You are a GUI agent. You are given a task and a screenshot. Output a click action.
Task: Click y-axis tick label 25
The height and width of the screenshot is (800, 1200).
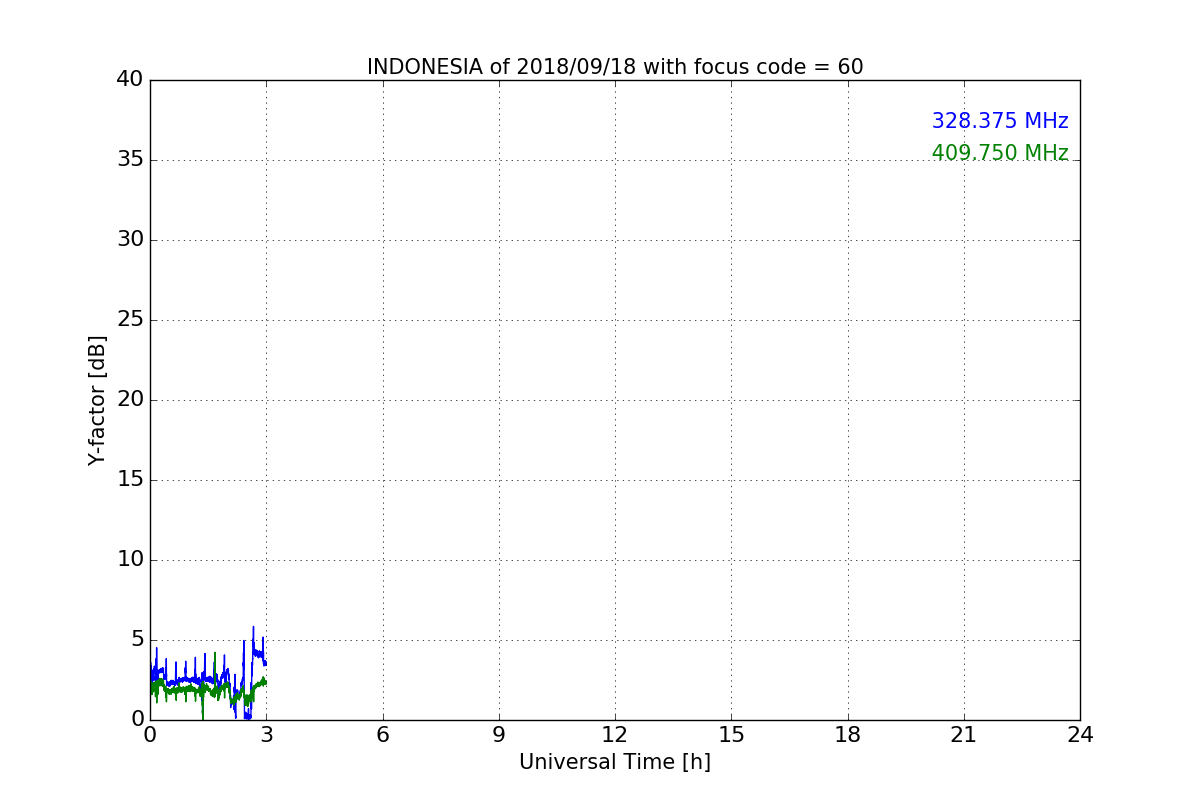pos(130,320)
